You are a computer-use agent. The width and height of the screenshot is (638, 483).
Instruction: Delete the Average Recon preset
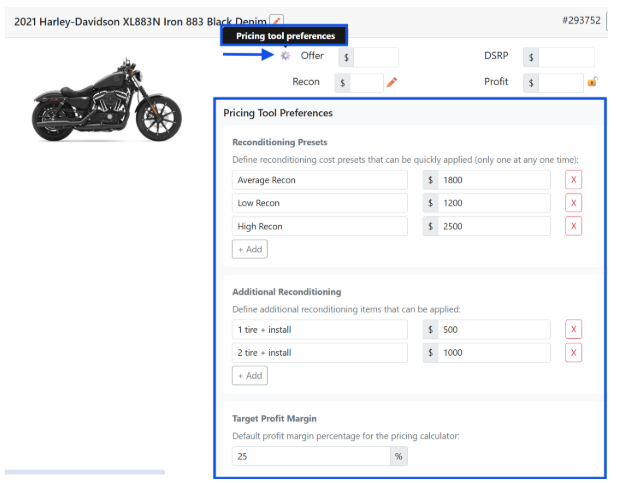click(x=573, y=180)
